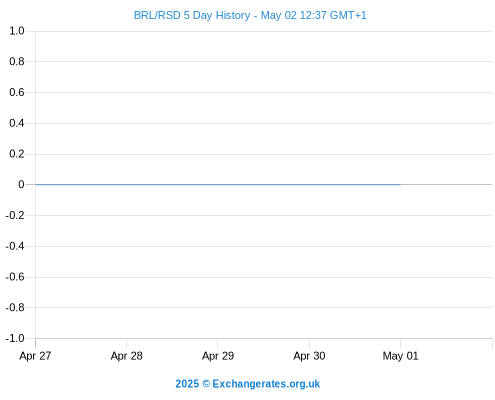This screenshot has width=495, height=400.
Task: Click the -0.4 y-axis label
Action: click(x=15, y=246)
